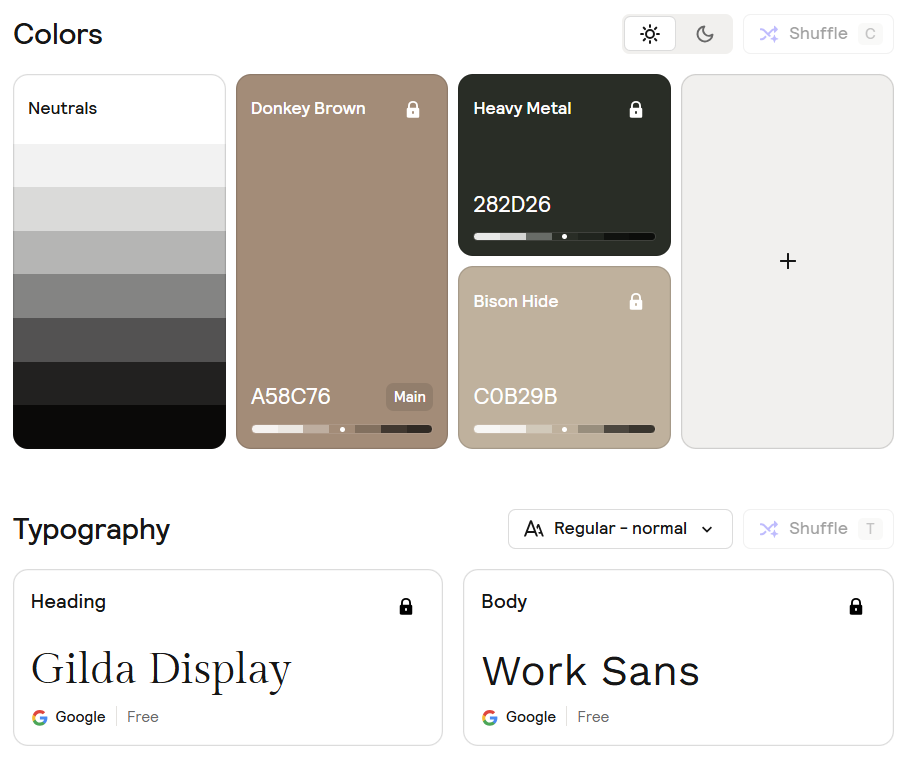Click the Main badge on Donkey Brown
The height and width of the screenshot is (765, 912).
pos(409,397)
